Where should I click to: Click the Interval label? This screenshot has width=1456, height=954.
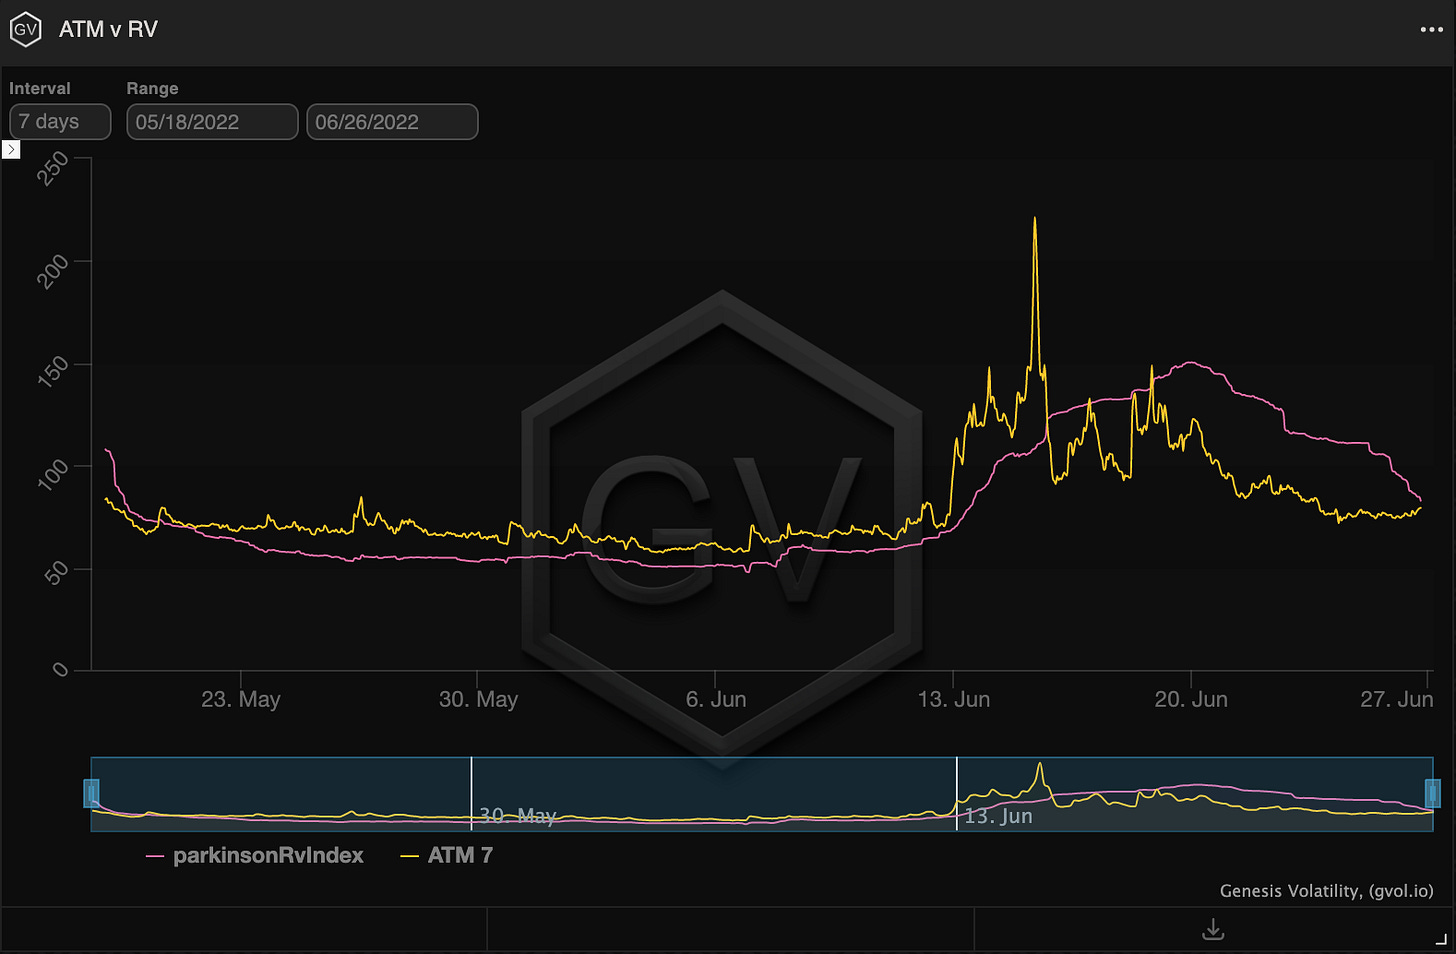tap(40, 88)
